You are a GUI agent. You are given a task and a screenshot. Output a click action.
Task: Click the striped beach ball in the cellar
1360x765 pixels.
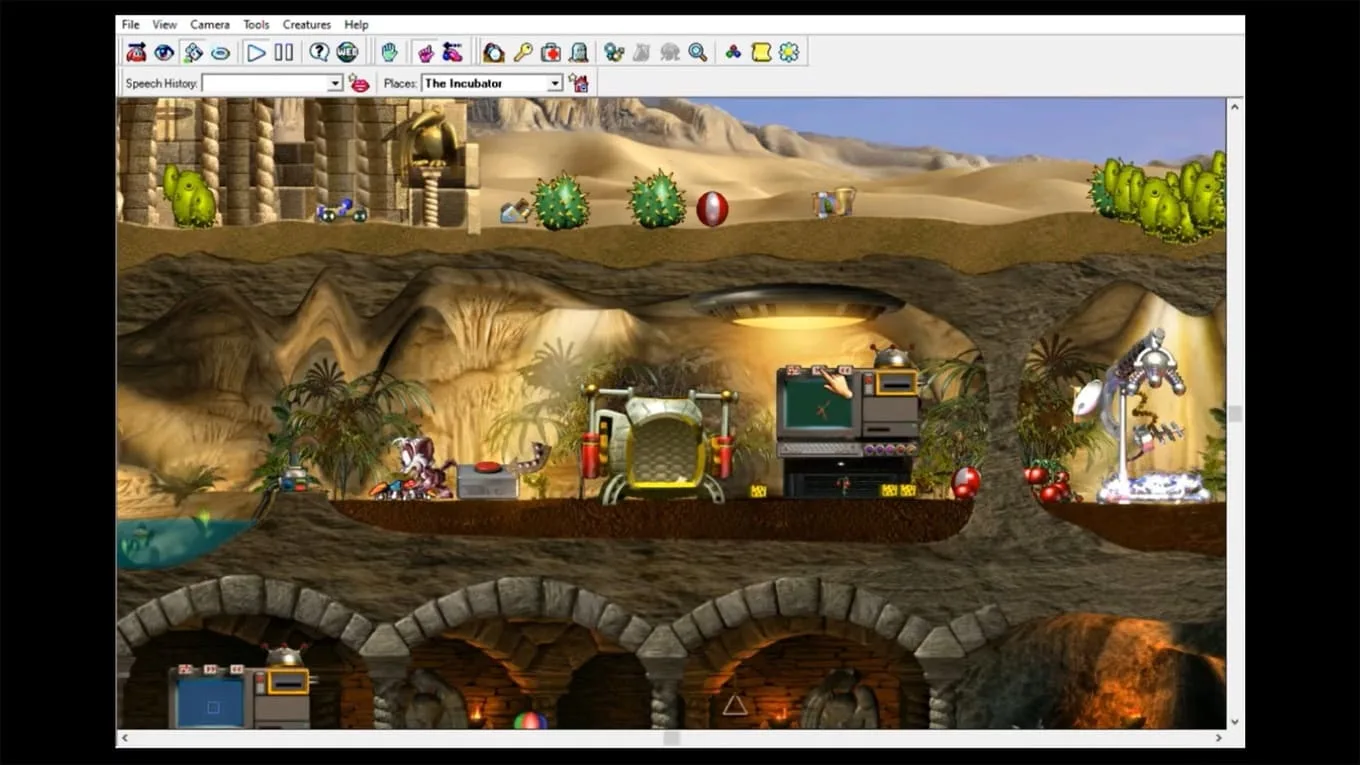[x=530, y=721]
